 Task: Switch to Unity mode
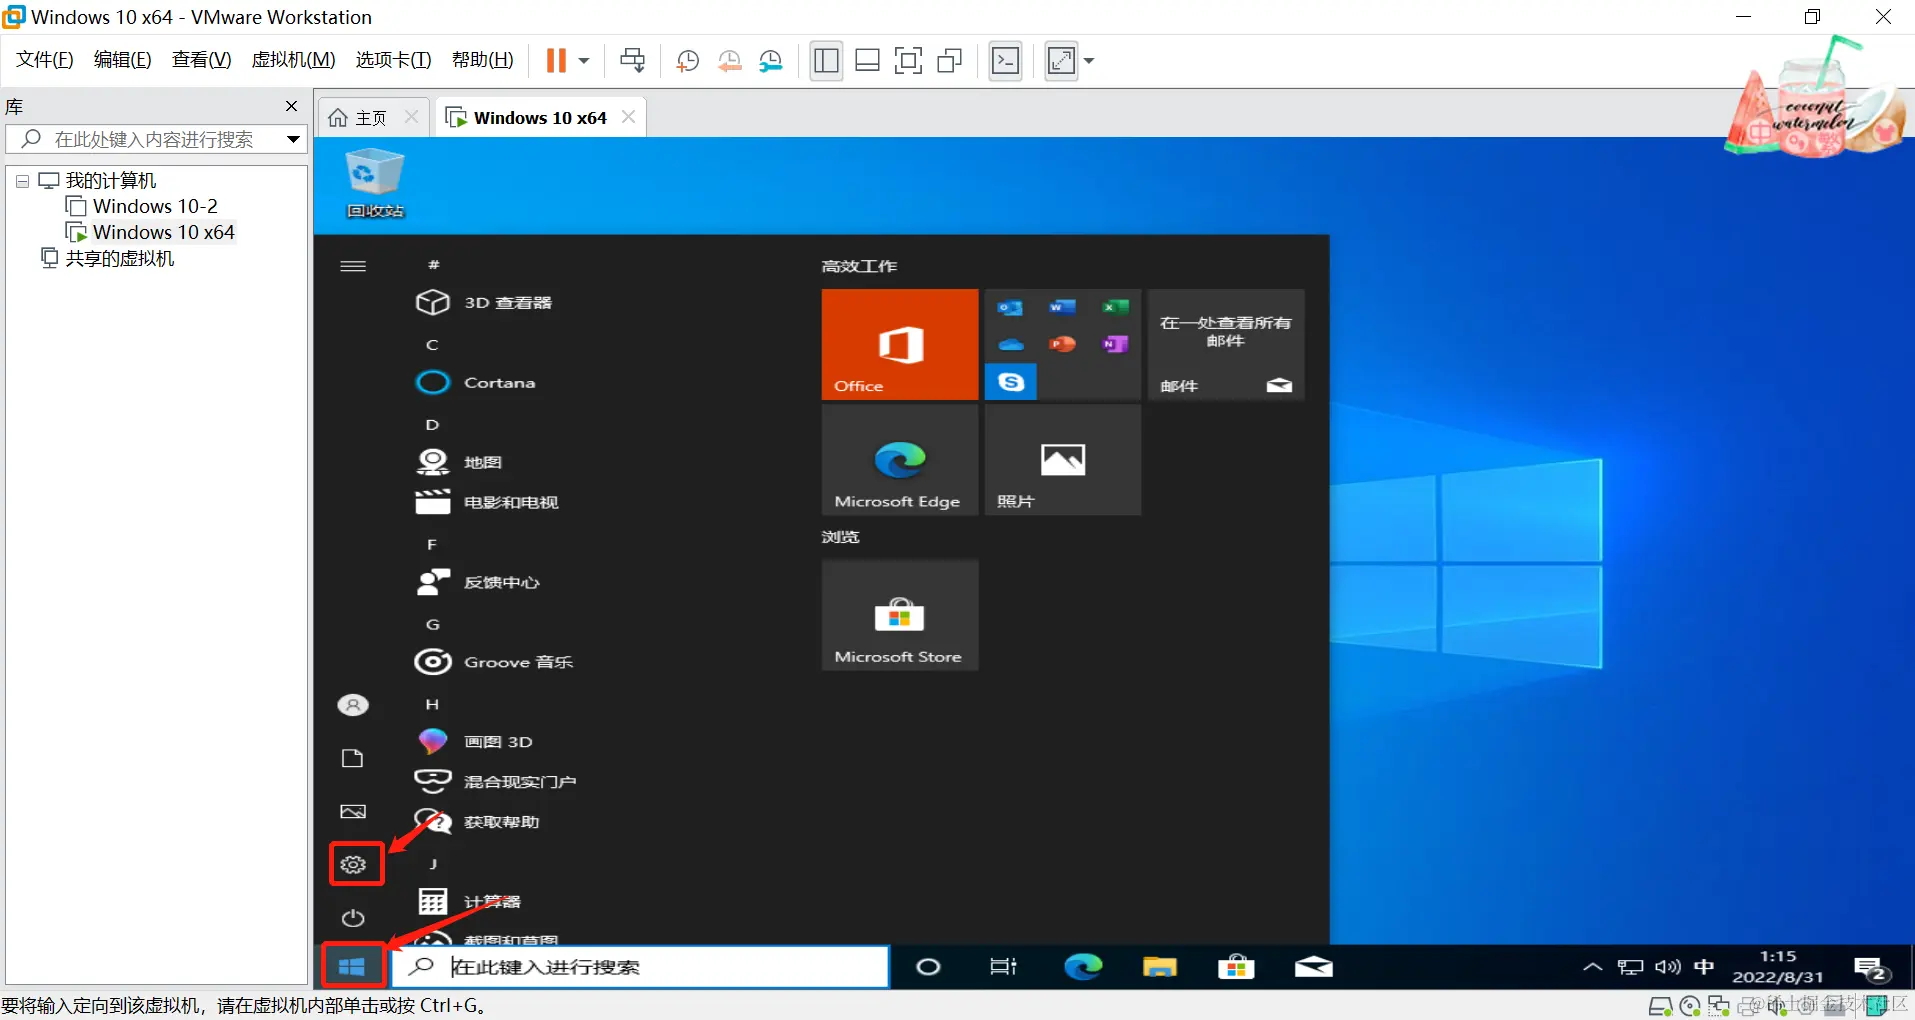949,61
